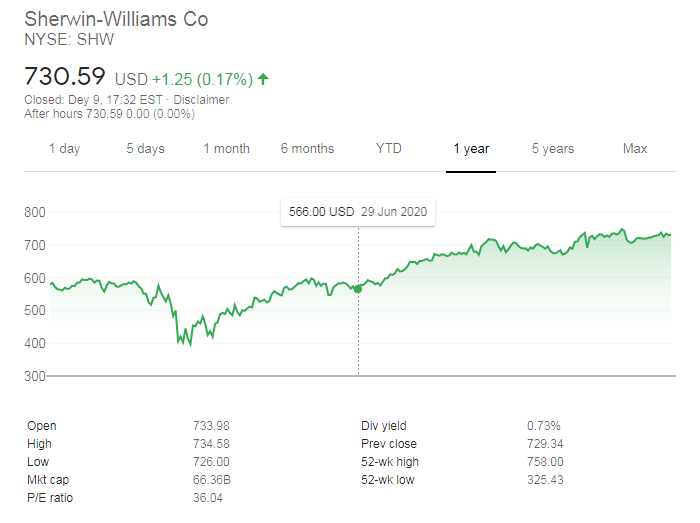Open the Disclaimer link
The height and width of the screenshot is (523, 700).
(x=201, y=100)
